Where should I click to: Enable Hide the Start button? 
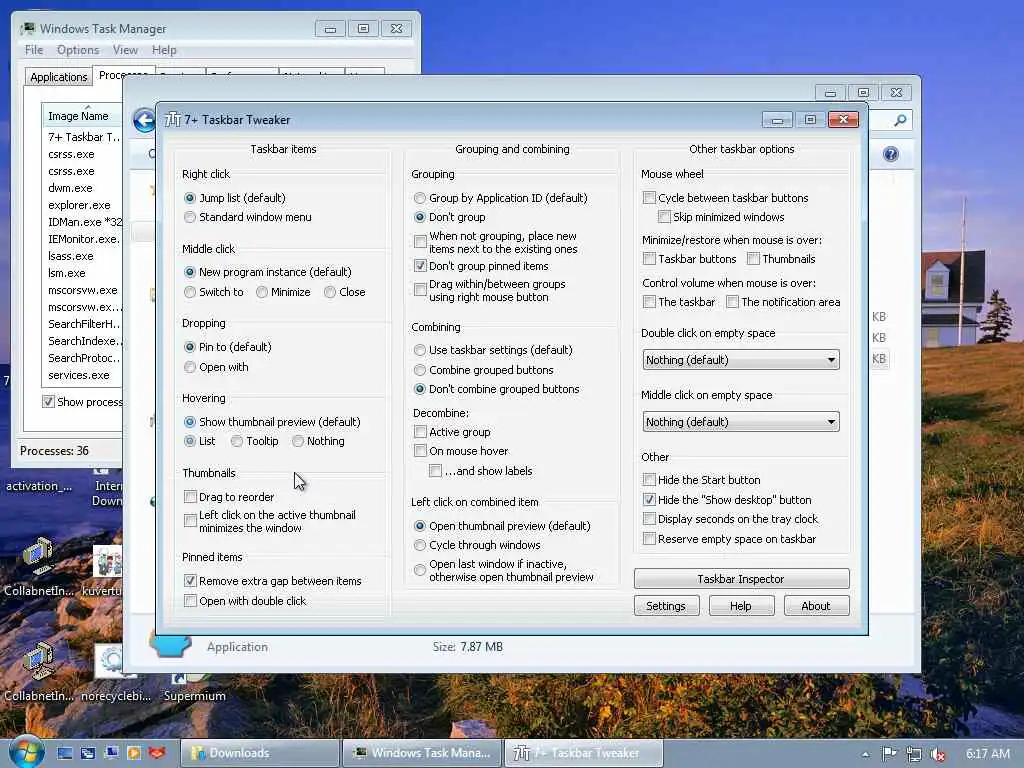pyautogui.click(x=649, y=480)
